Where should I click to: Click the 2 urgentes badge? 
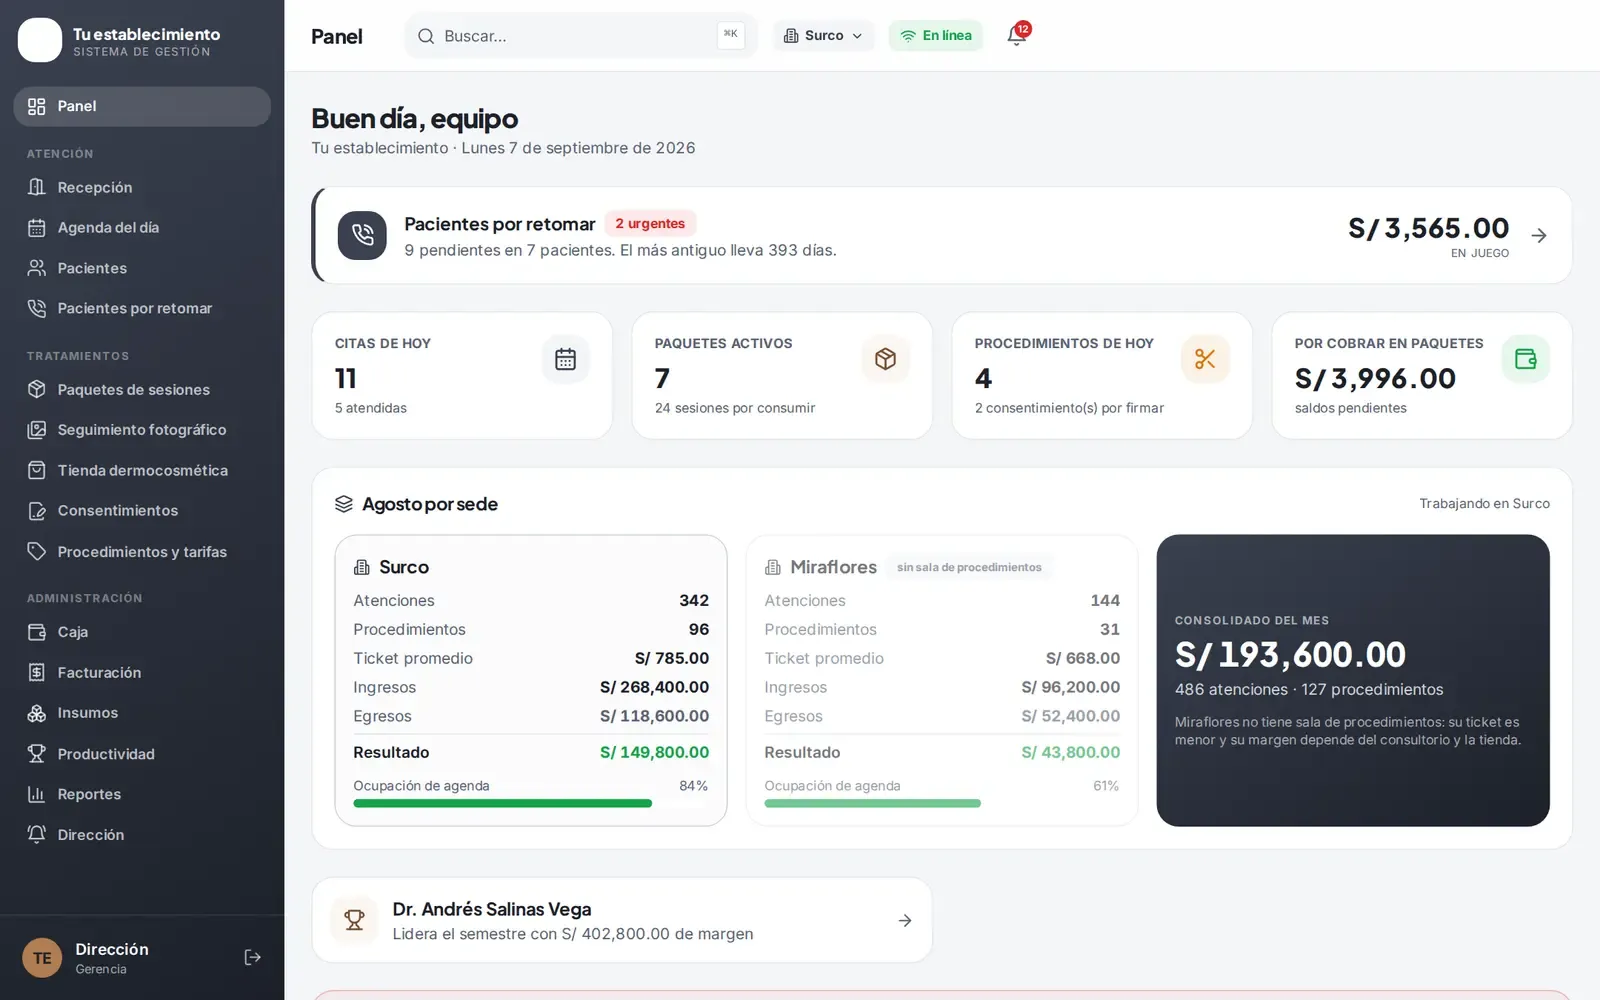click(x=650, y=224)
